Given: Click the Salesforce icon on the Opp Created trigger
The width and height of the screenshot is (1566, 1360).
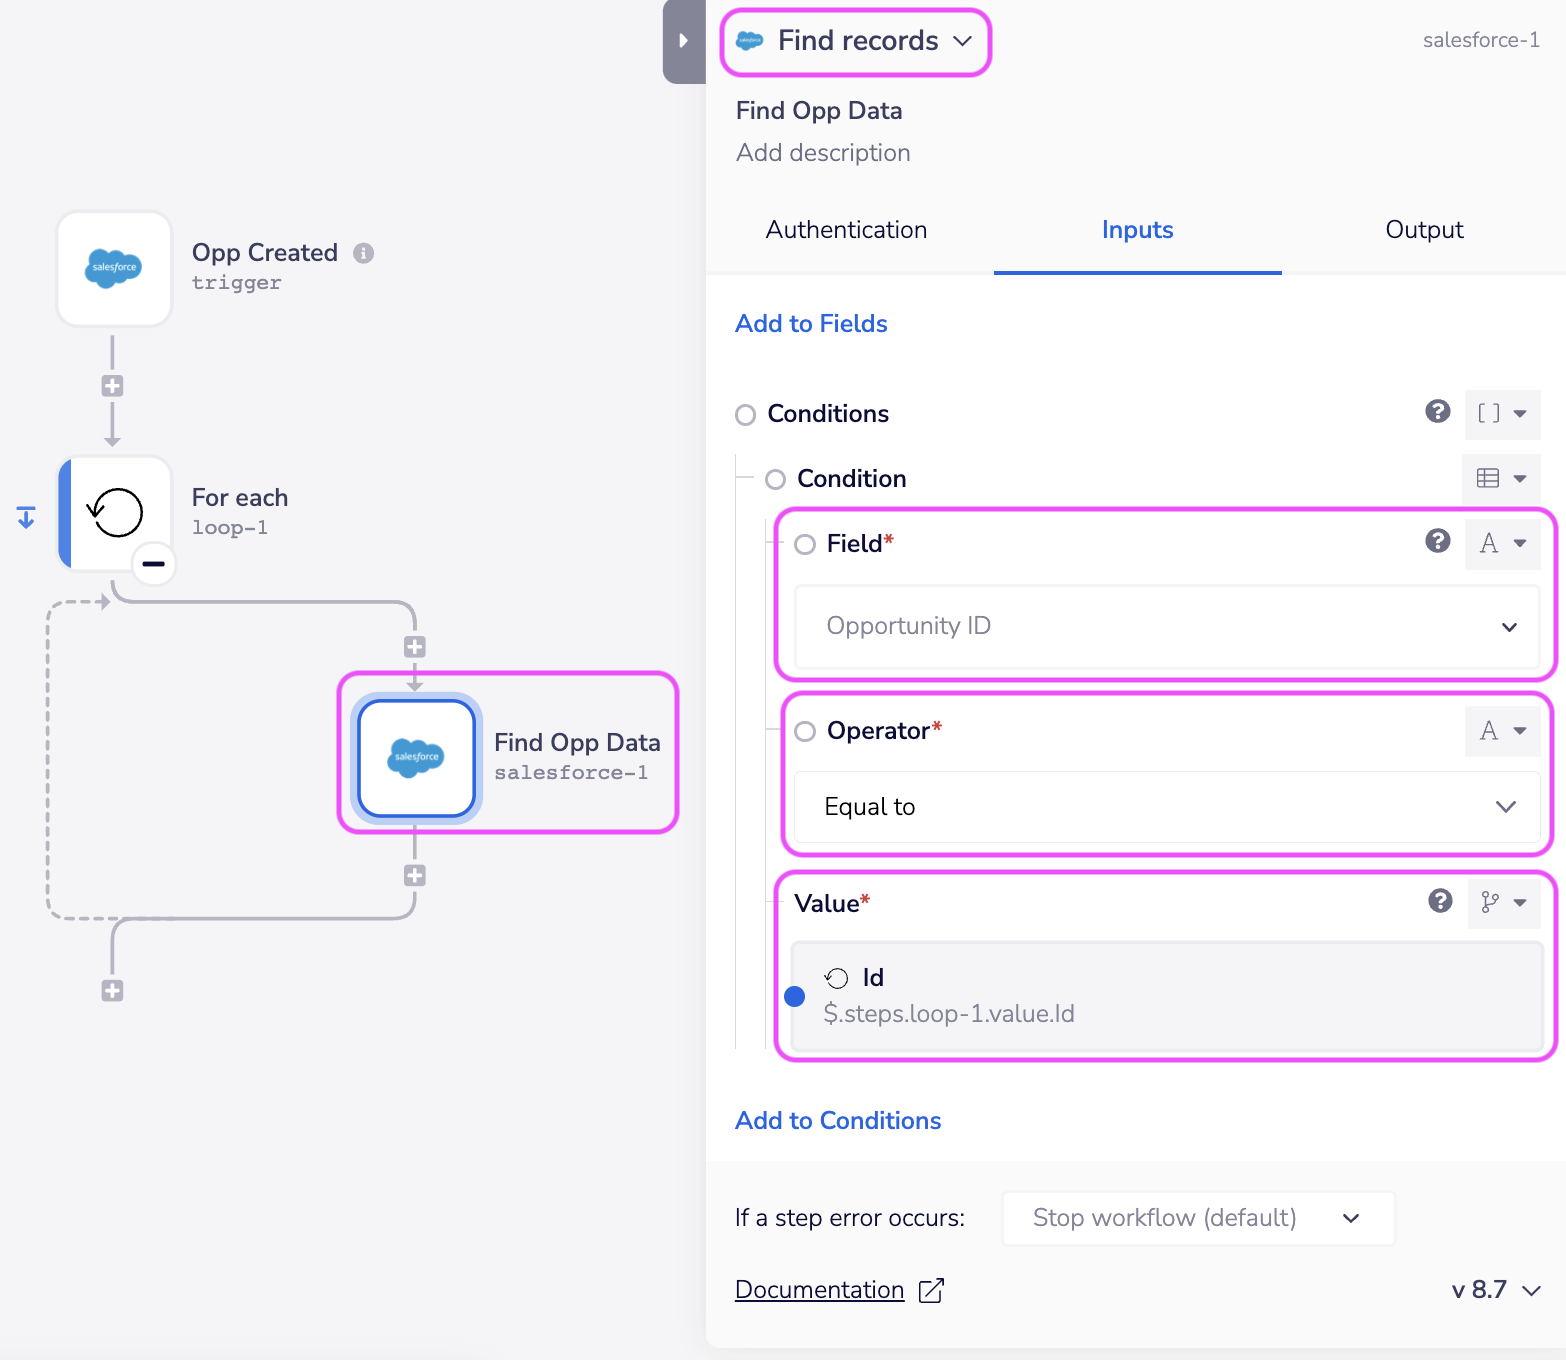Looking at the screenshot, I should point(113,268).
